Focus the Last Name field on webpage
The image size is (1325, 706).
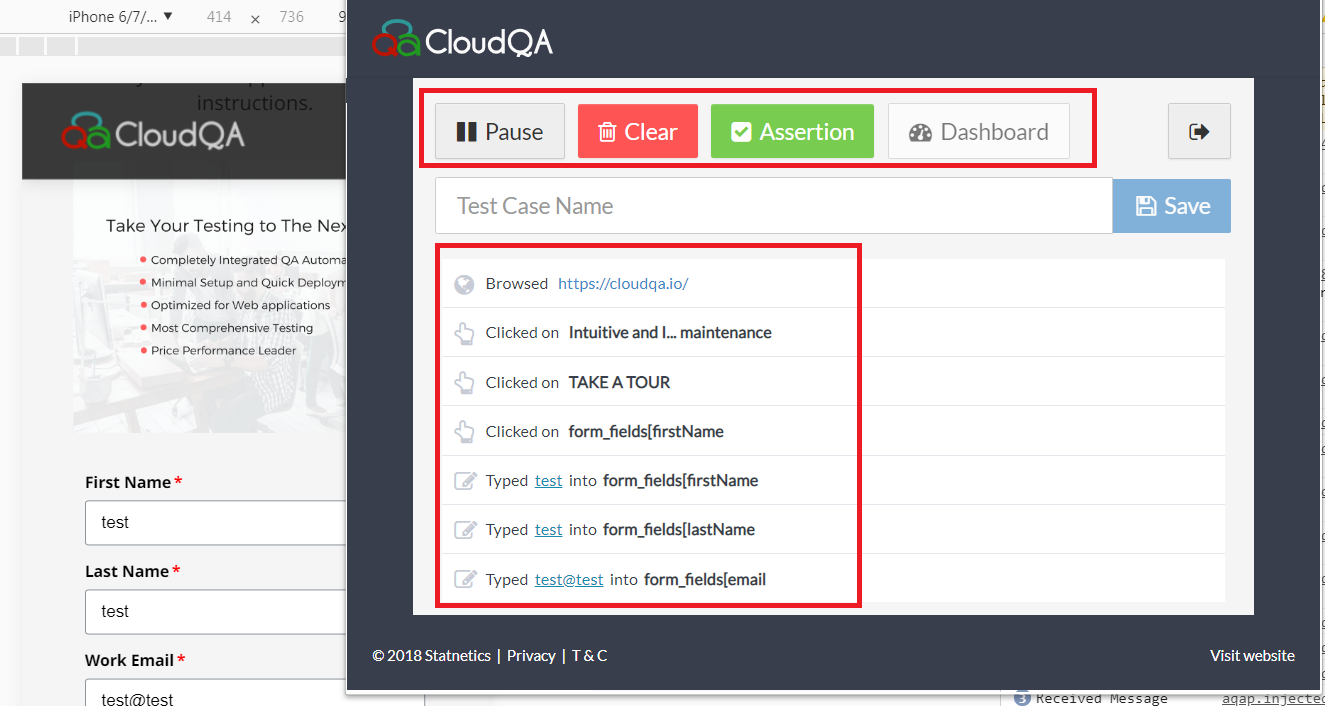(x=216, y=612)
